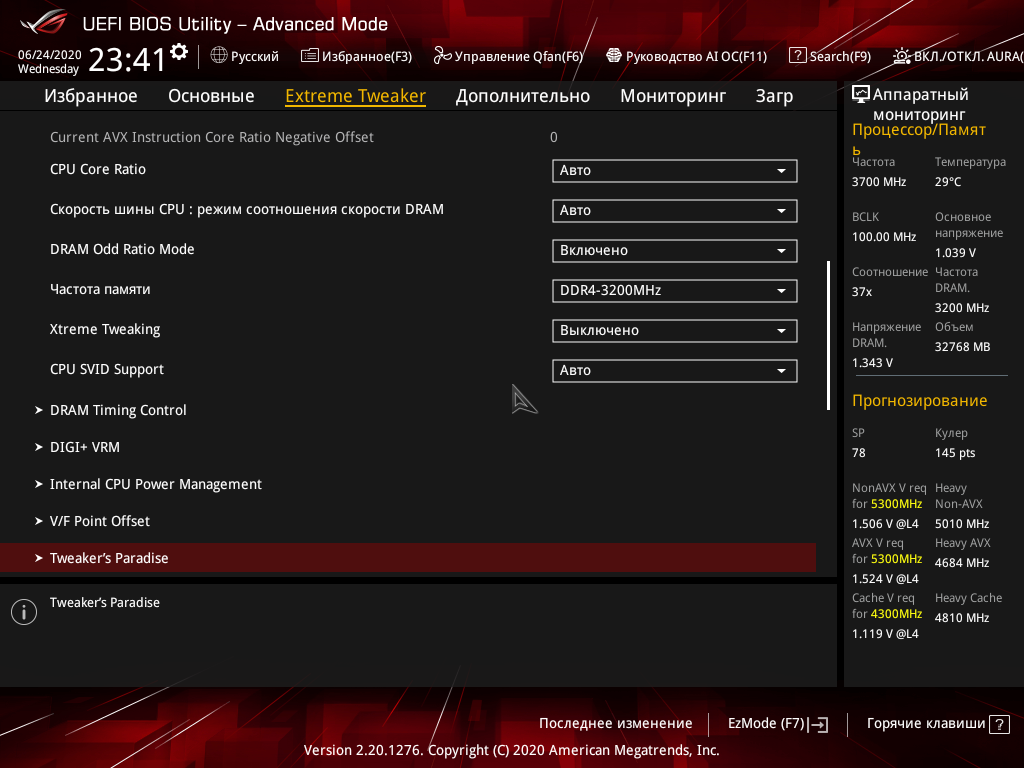Click the 145 pts cooler score
This screenshot has height=768, width=1024.
(x=955, y=453)
